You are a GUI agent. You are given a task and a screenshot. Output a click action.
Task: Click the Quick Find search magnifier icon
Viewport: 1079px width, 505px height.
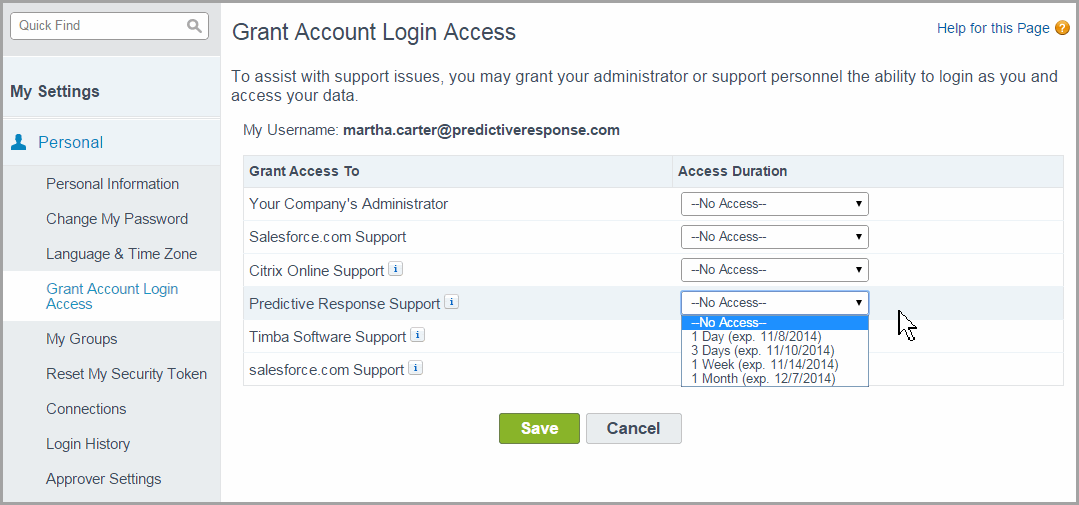point(194,26)
